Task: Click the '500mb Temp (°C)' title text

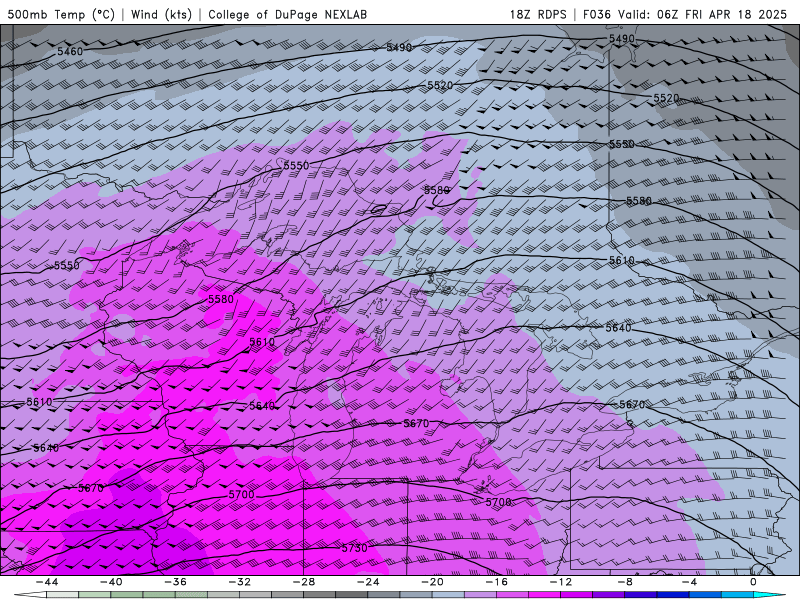Action: (x=61, y=14)
